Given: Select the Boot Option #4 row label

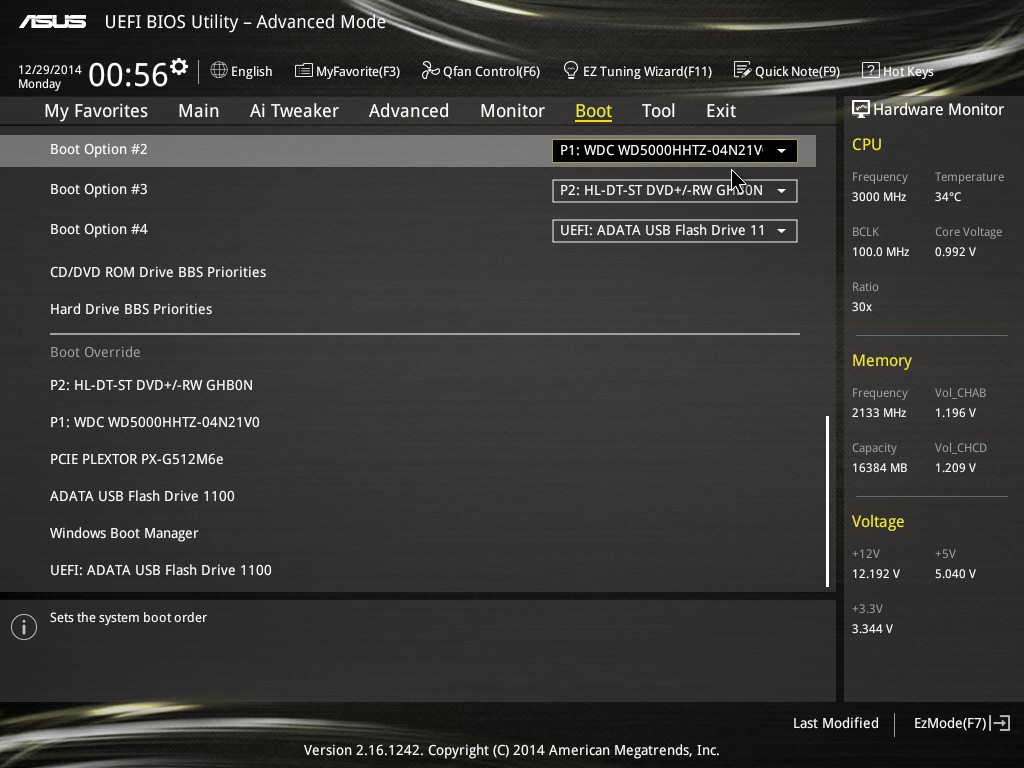Looking at the screenshot, I should pos(99,229).
